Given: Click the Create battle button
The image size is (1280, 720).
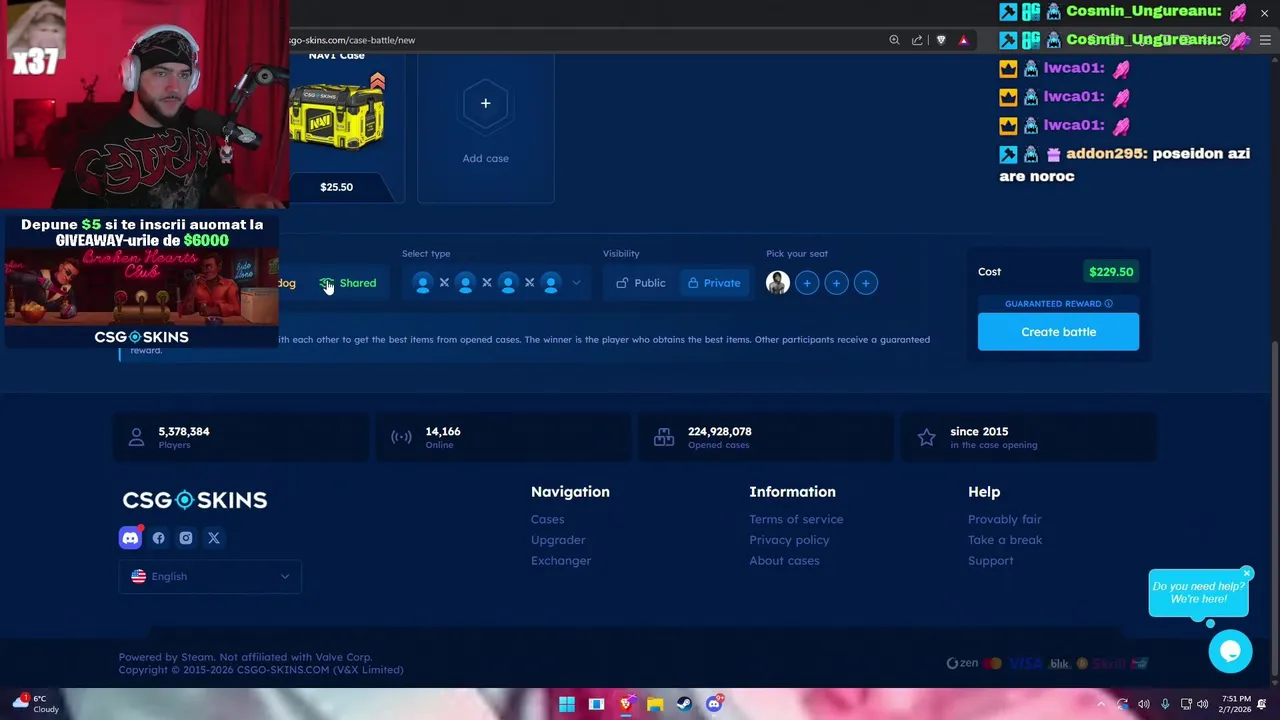Looking at the screenshot, I should tap(1058, 332).
